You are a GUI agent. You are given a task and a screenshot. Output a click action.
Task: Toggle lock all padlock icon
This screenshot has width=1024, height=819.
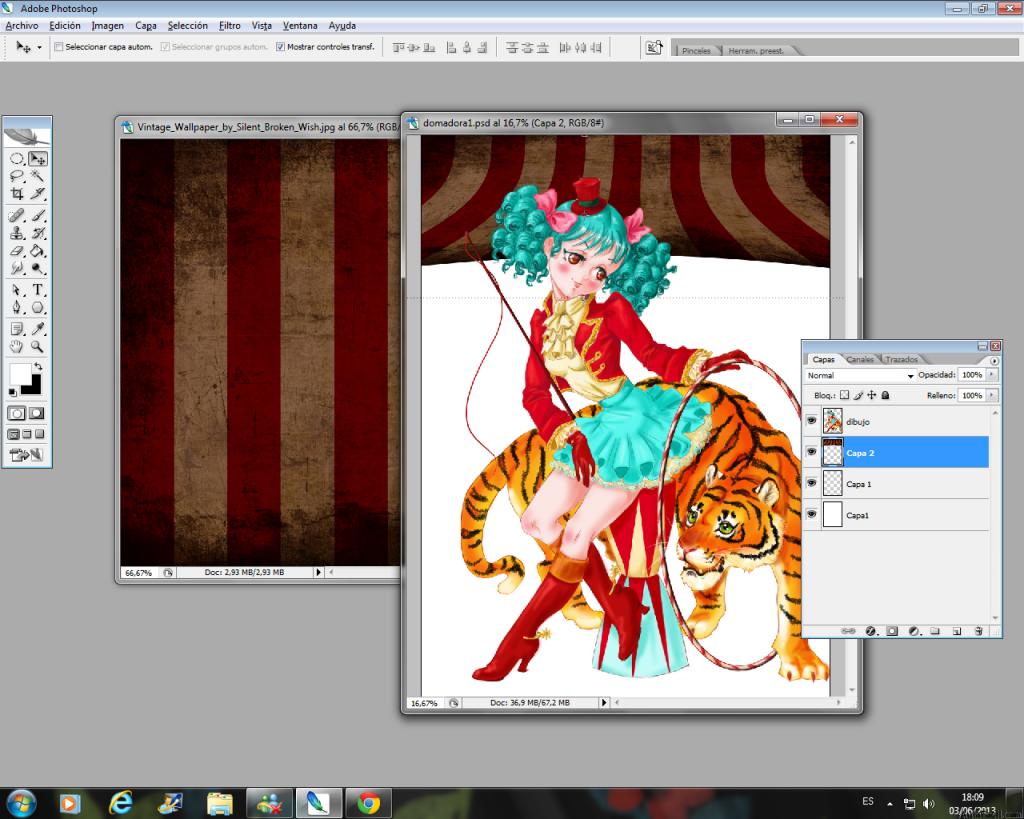(x=886, y=395)
